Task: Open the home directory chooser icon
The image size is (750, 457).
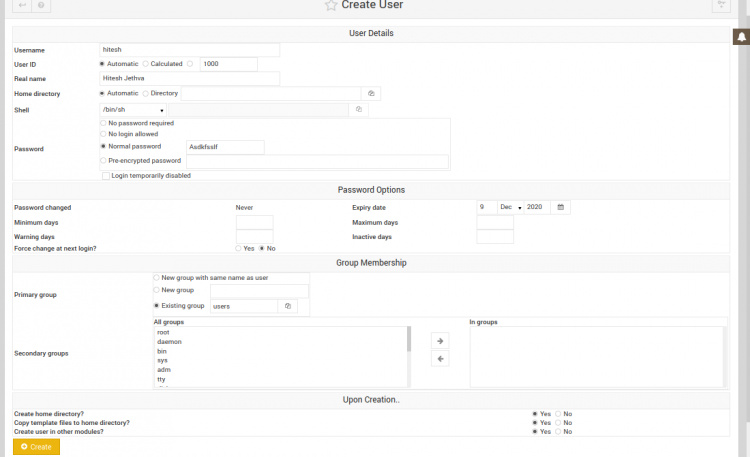Action: pos(370,93)
